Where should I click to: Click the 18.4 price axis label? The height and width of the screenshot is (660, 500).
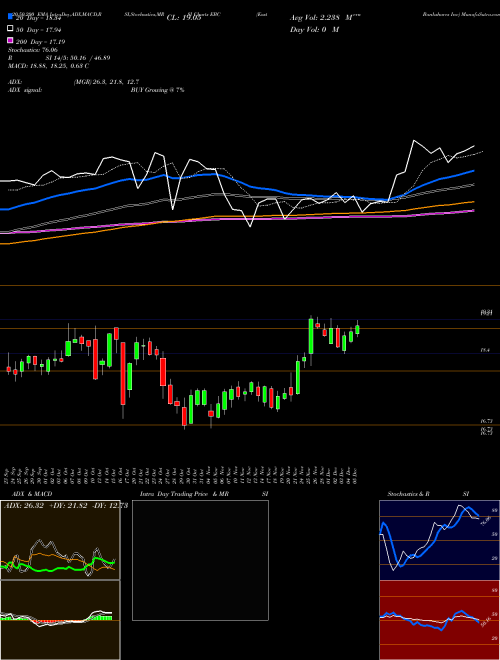tap(485, 350)
